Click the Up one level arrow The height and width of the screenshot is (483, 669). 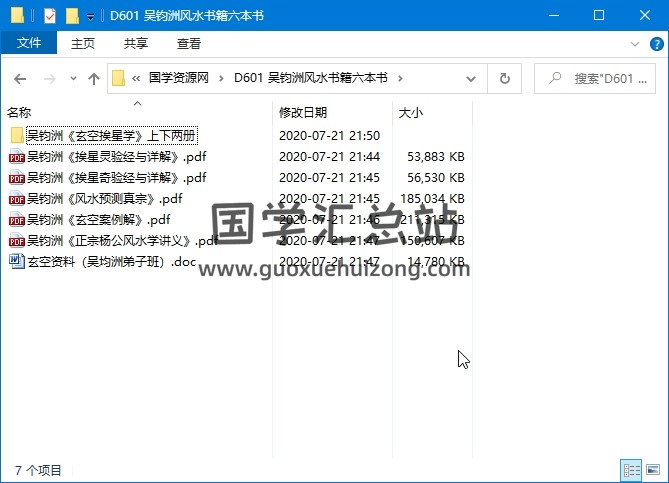(93, 79)
